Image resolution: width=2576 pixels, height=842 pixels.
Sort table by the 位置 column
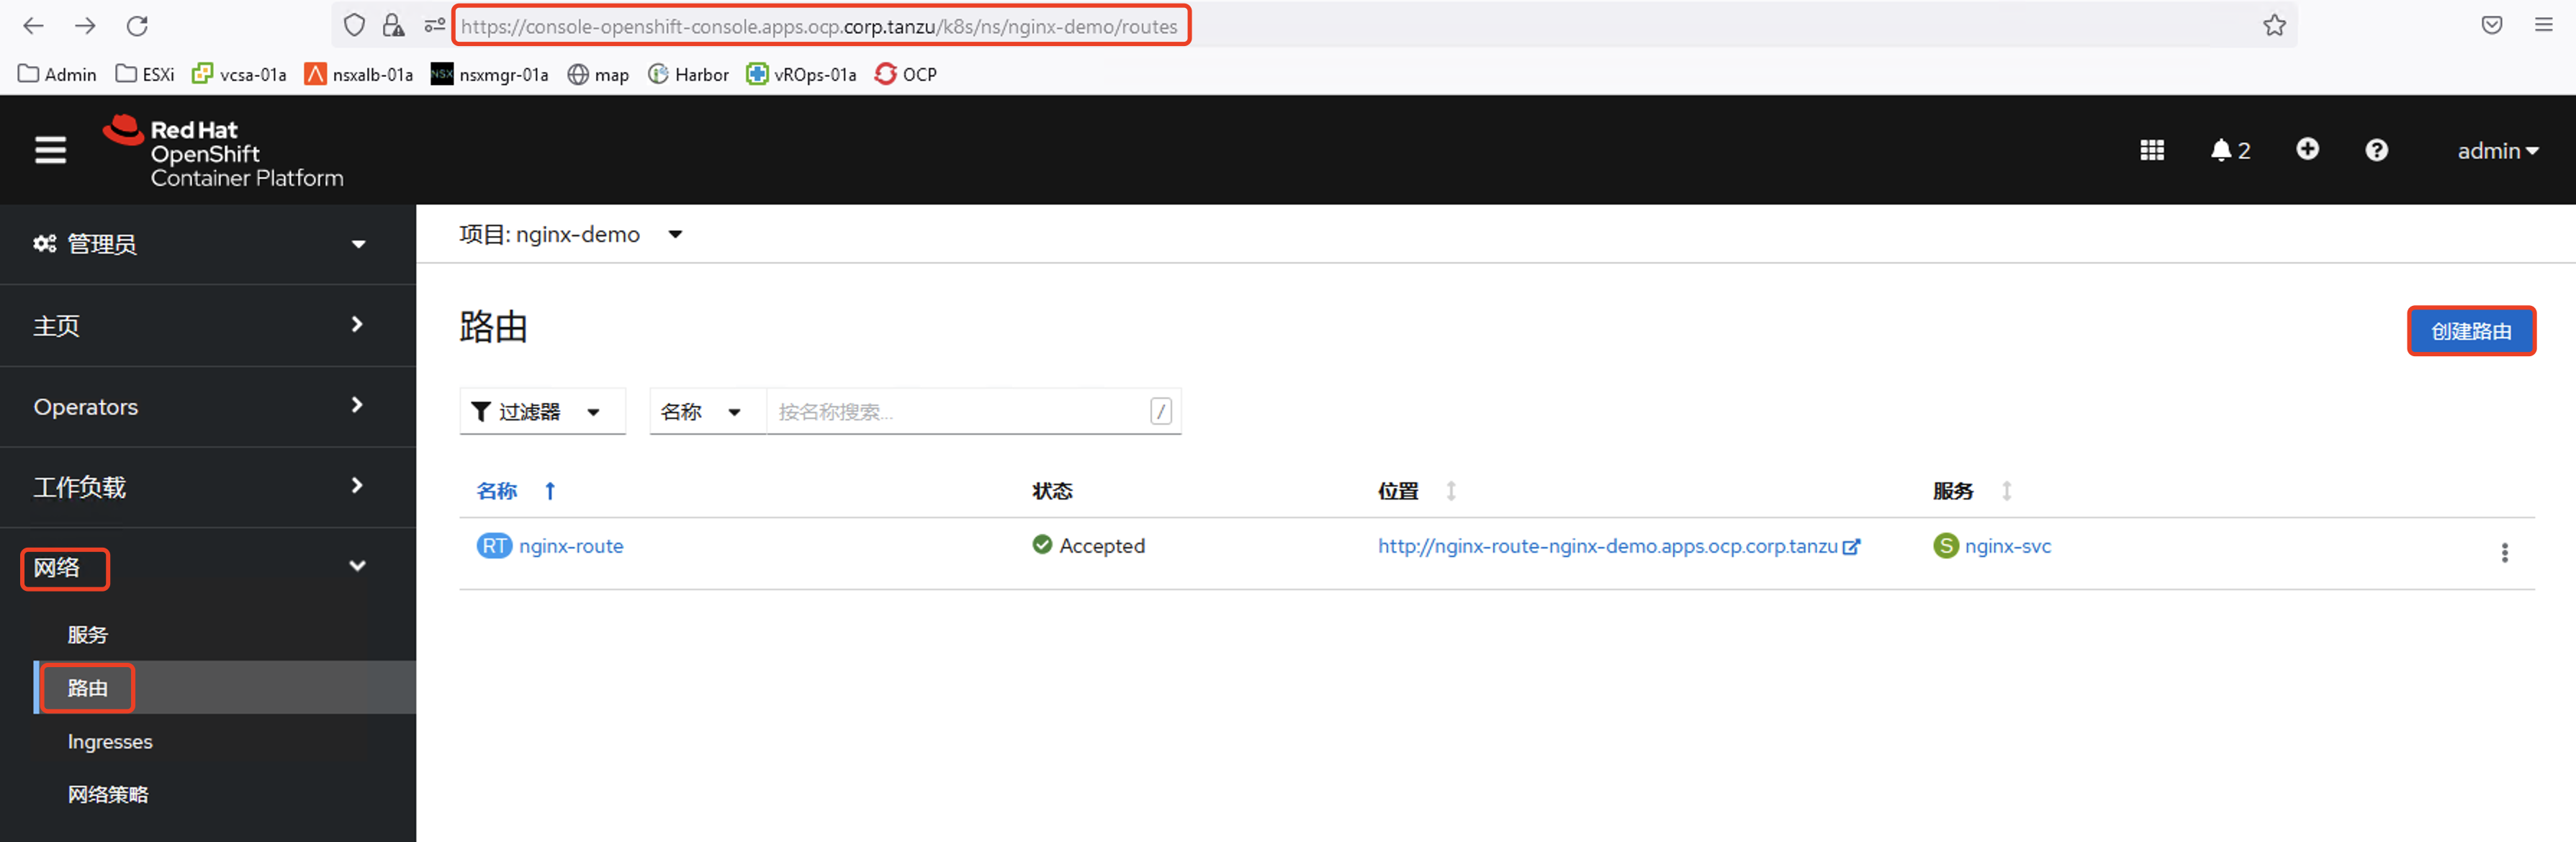click(1398, 491)
